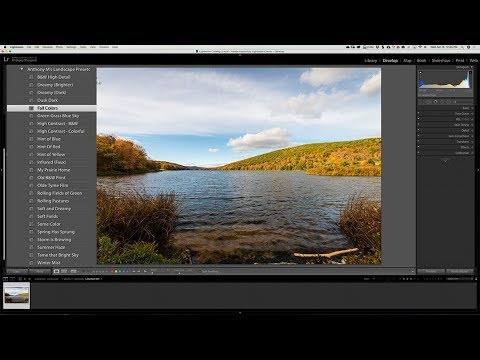Screen dimensions: 480x360
Task: Toggle the Effects panel switch
Action: pos(419,147)
